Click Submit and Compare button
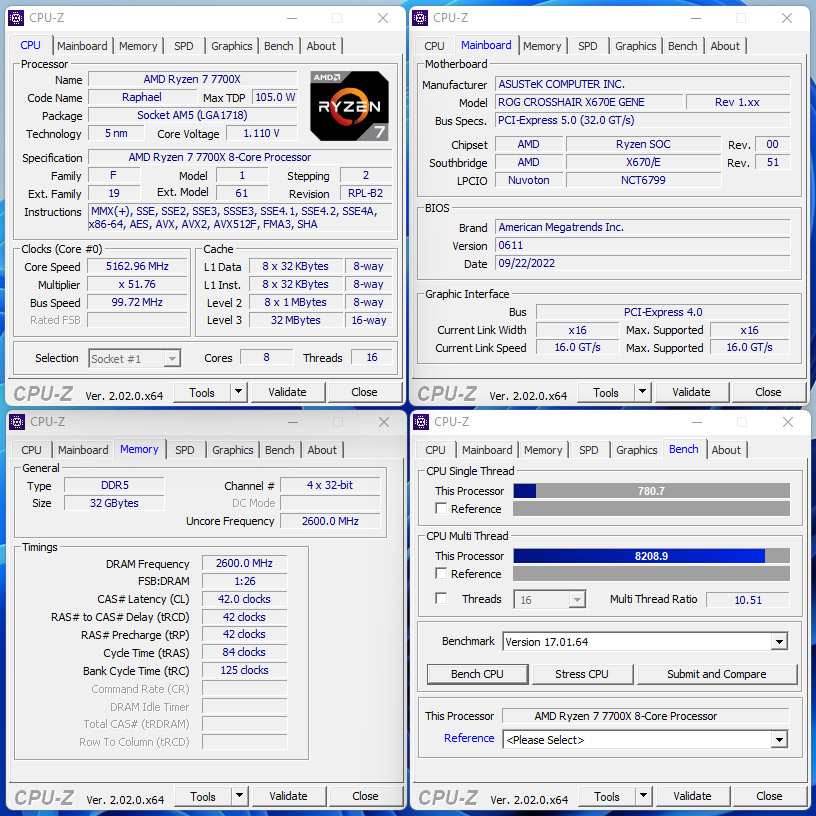 tap(717, 674)
